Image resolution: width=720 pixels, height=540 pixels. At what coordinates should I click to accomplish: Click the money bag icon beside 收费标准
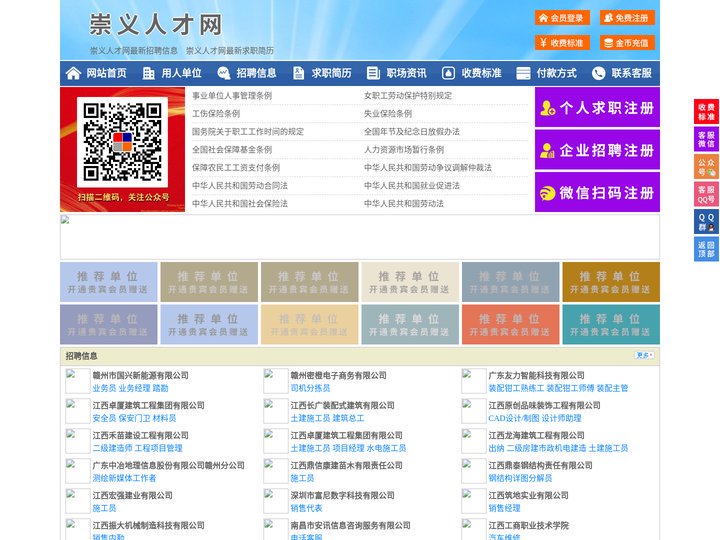click(448, 73)
